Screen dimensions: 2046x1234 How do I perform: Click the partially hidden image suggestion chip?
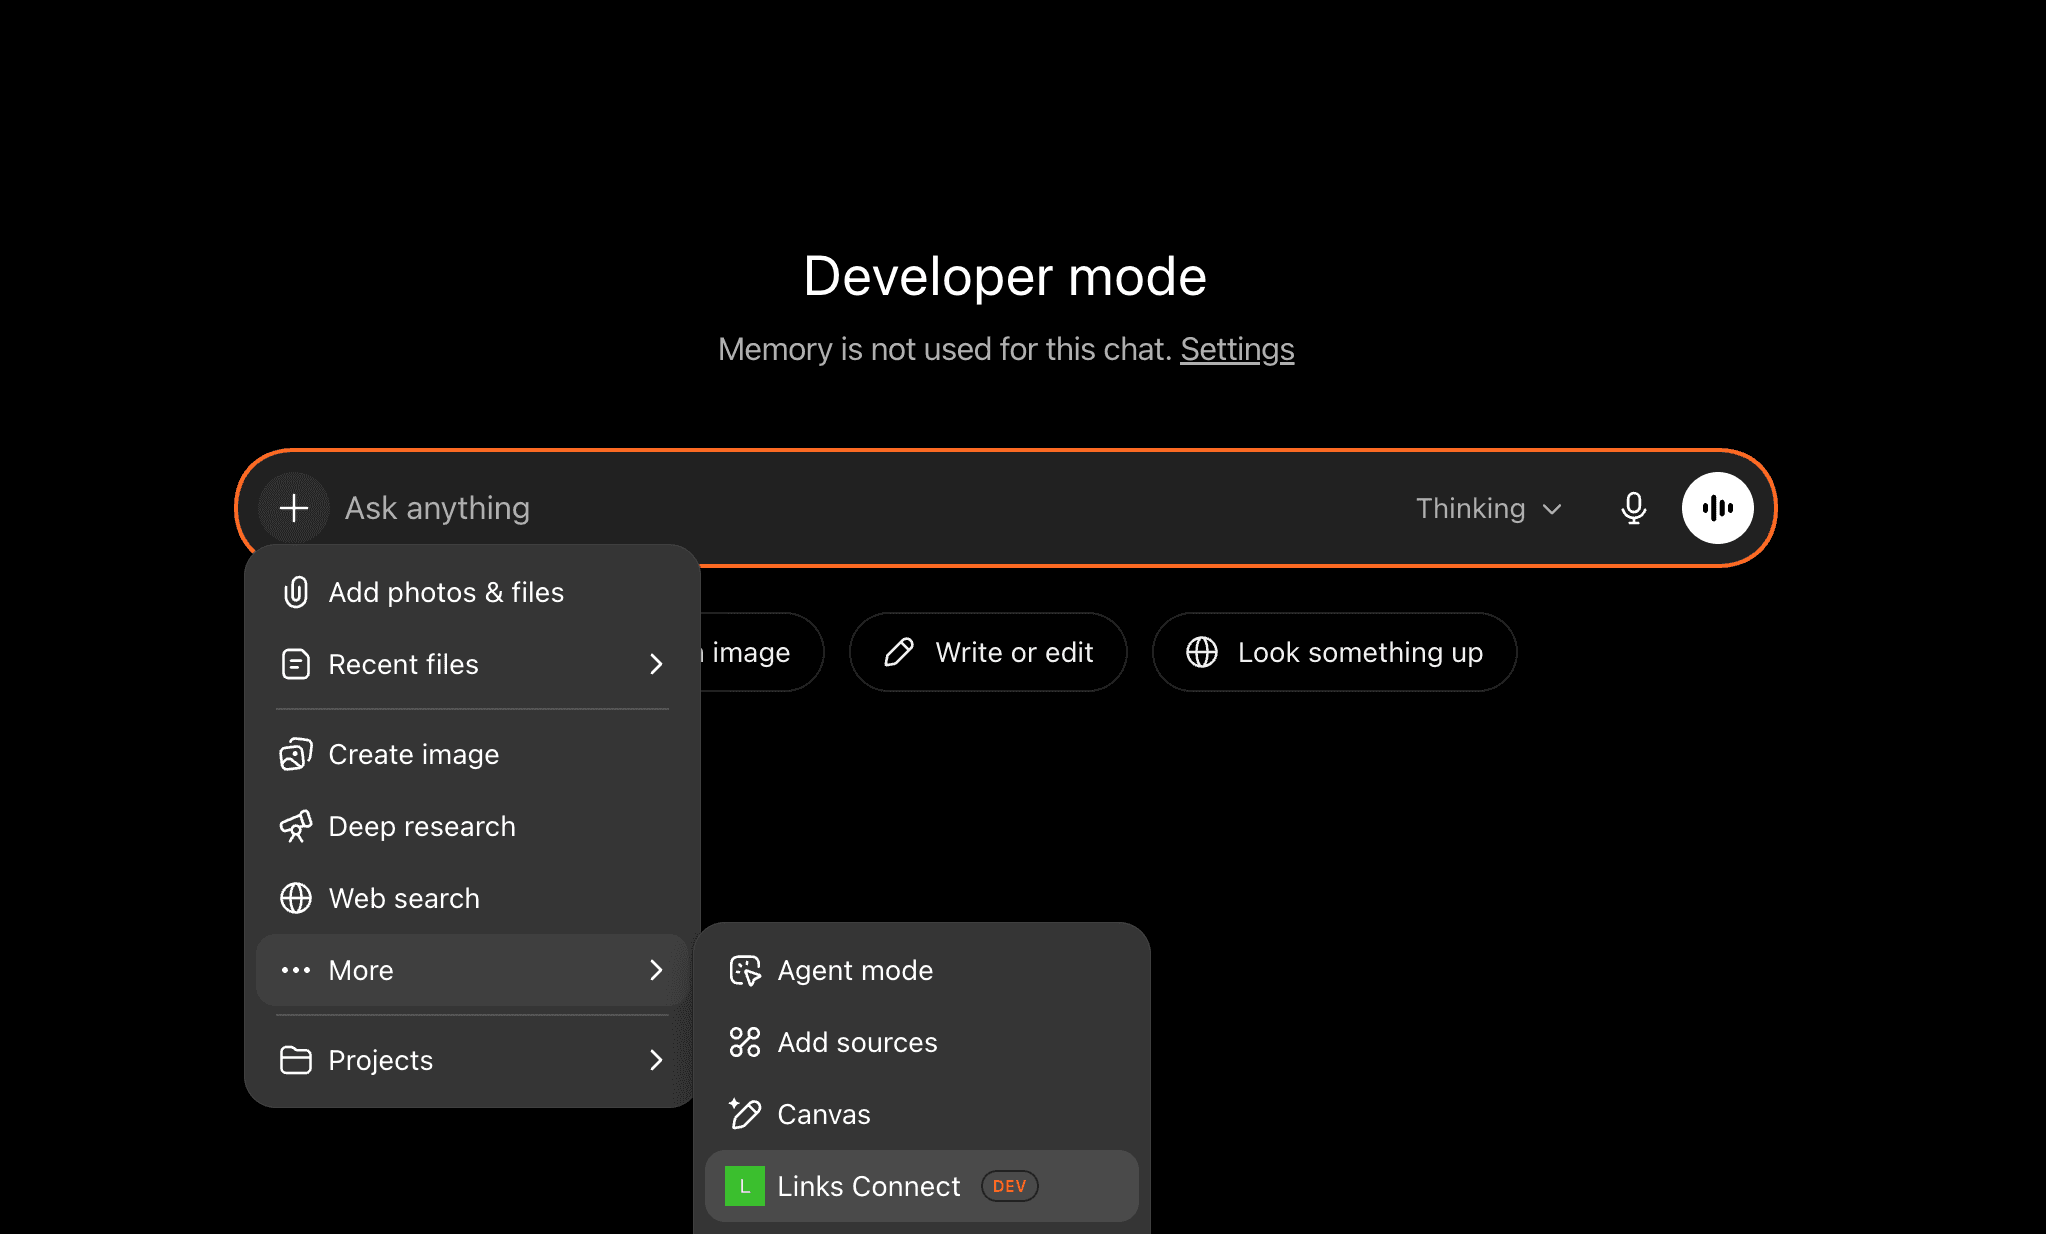(x=760, y=652)
